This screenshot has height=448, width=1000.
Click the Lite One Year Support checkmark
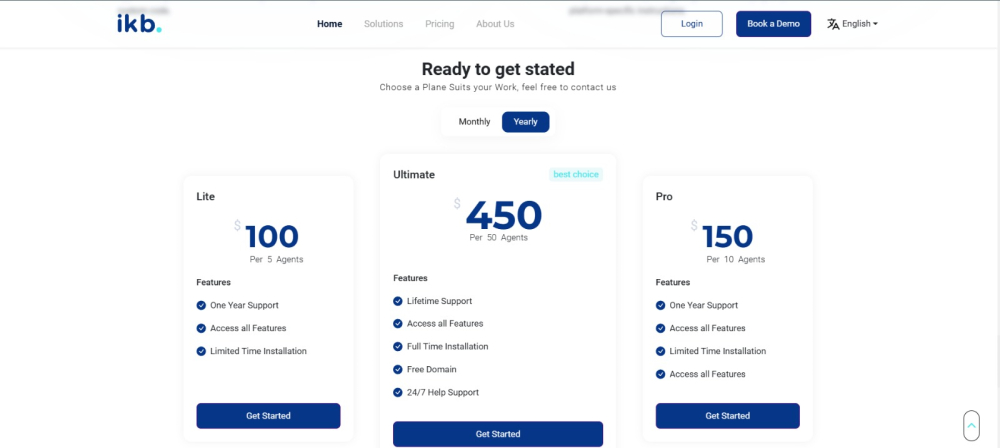click(201, 305)
